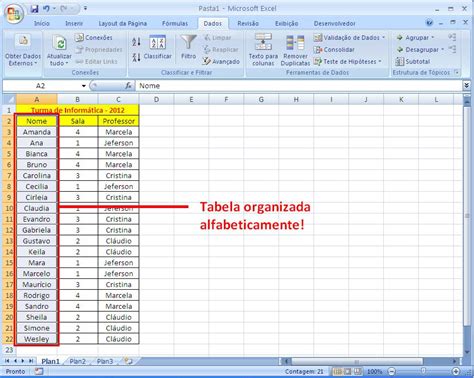Click the title cell Turma de Informática - 2012

coord(77,110)
